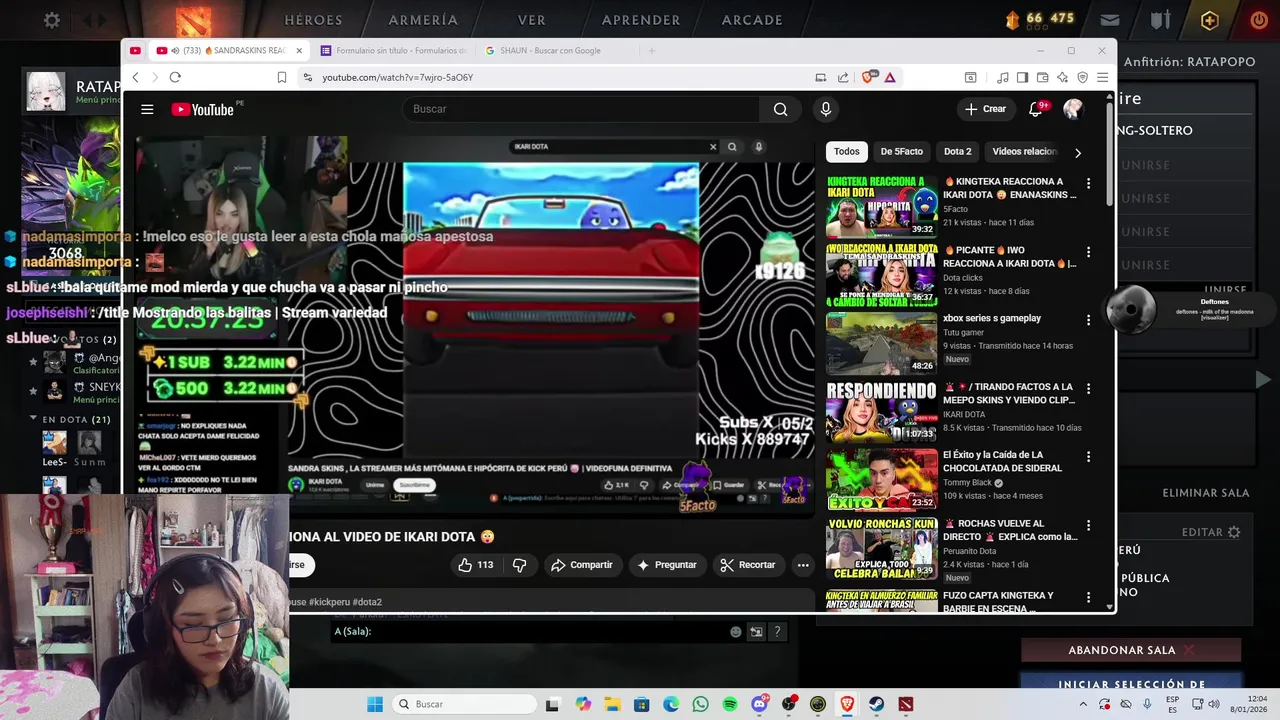The width and height of the screenshot is (1280, 720).
Task: Focus the YouTube Buscar search field
Action: [x=580, y=109]
